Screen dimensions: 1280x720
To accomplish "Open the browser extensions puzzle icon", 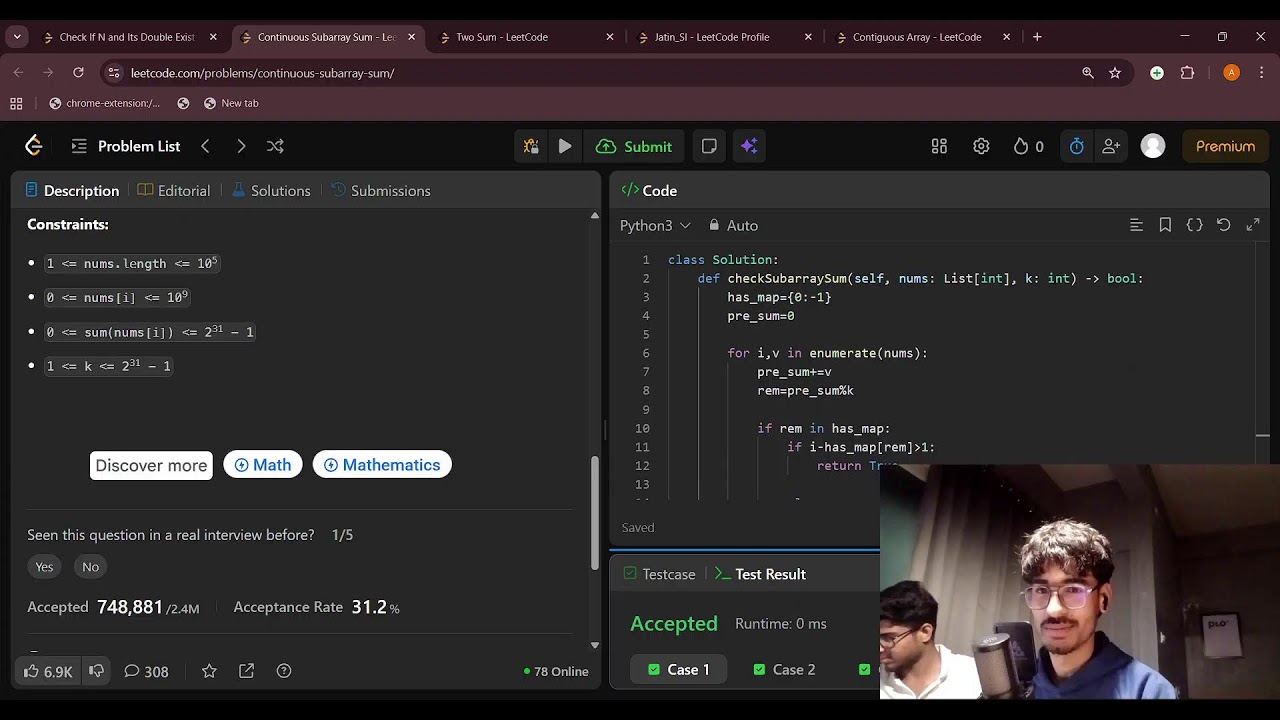I will [x=1188, y=73].
